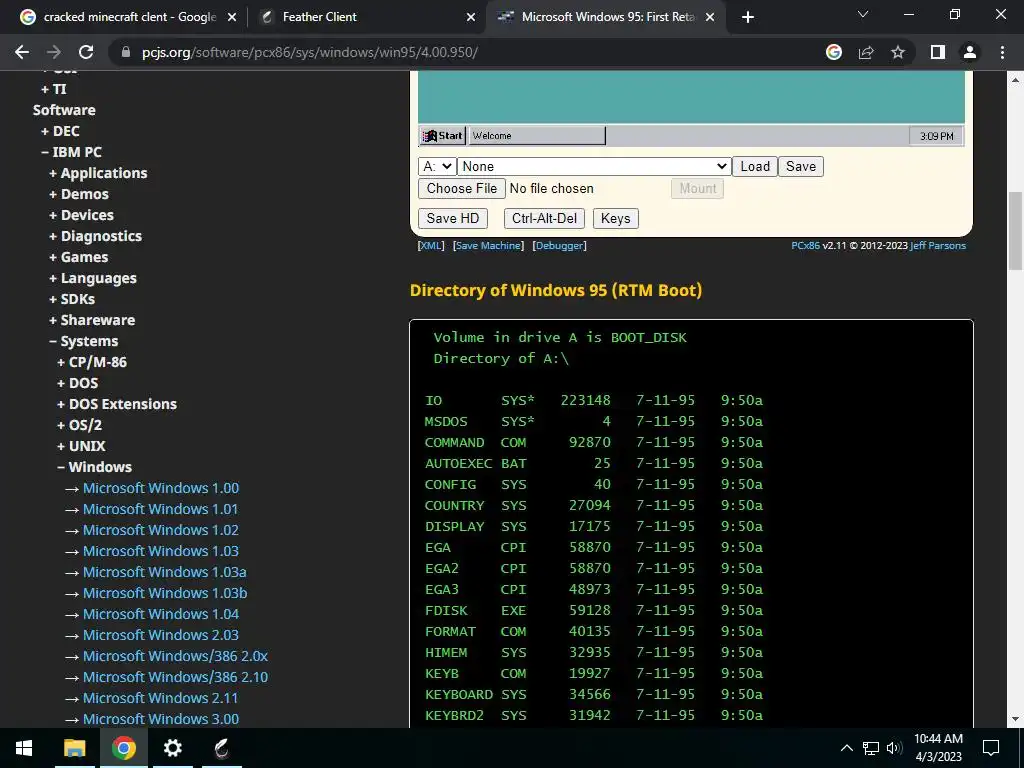Click the address bar URL field

pyautogui.click(x=457, y=52)
